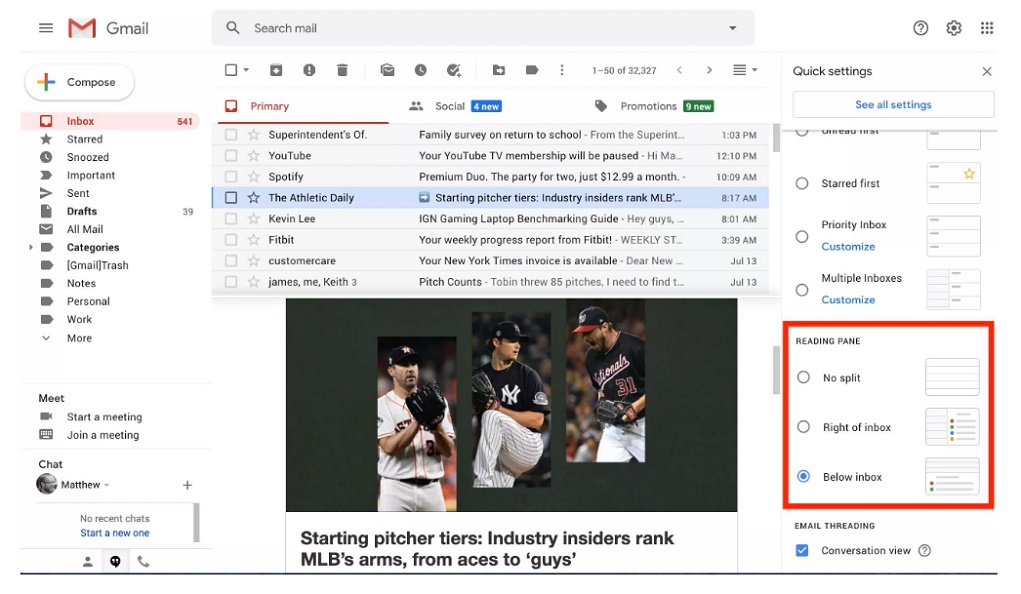Click the Hangouts chat bubble icon
The height and width of the screenshot is (594, 1021).
tap(115, 561)
